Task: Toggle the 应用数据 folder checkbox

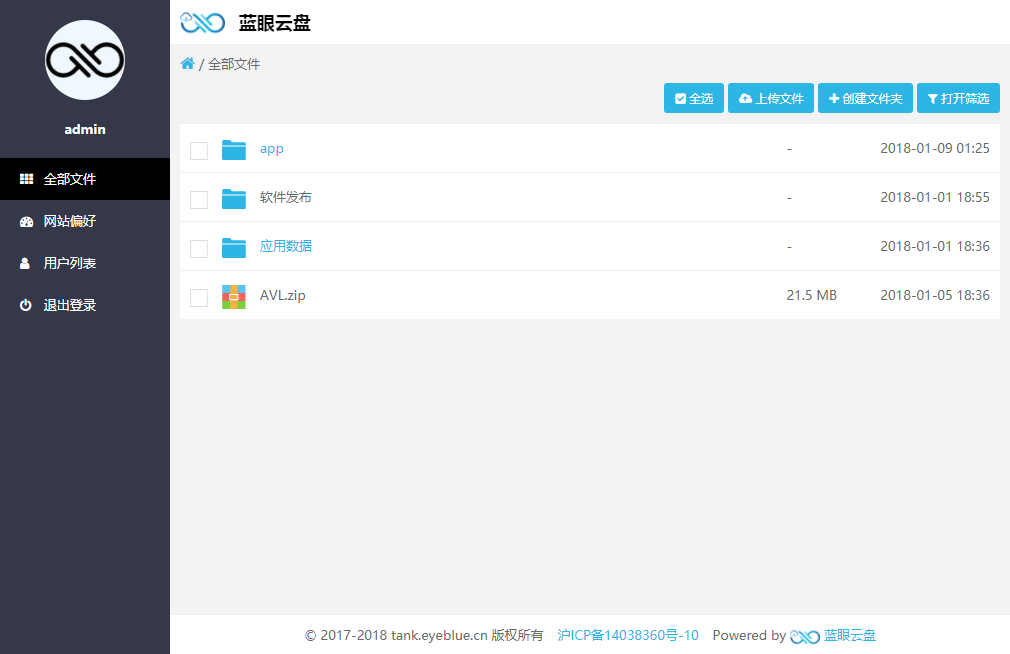Action: (199, 248)
